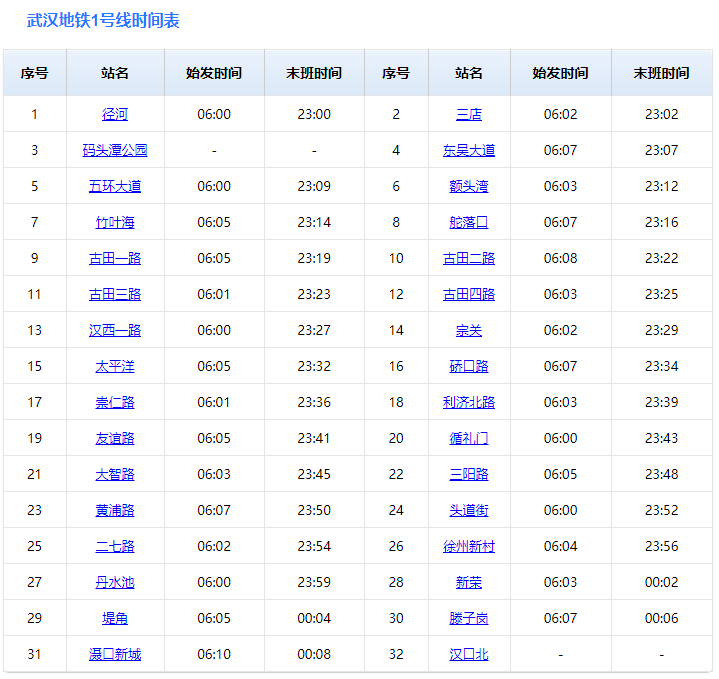Select the 23:27 time for 汉西一路
This screenshot has height=679, width=719.
tap(314, 330)
